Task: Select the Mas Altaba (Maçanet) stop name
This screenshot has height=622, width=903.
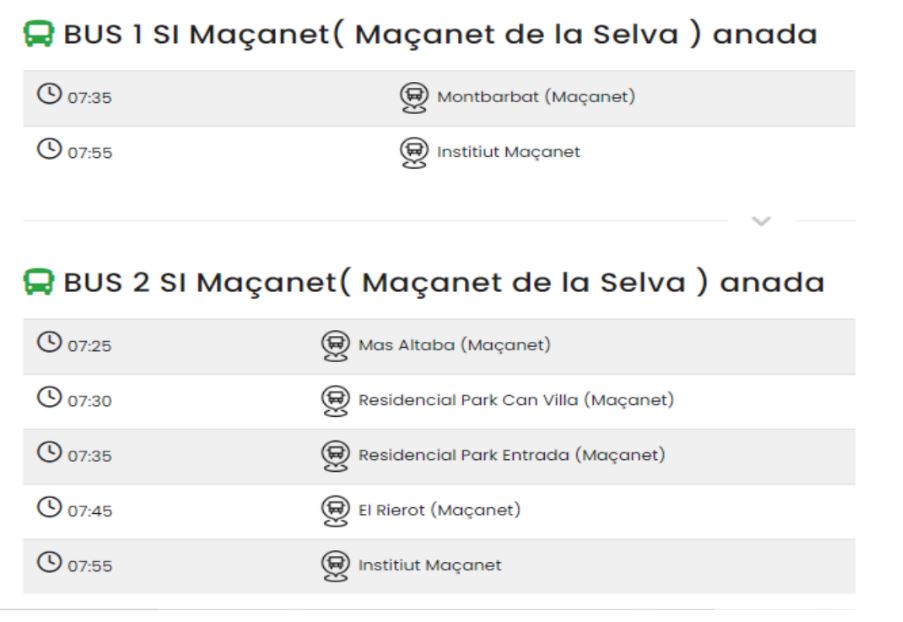Action: [455, 346]
